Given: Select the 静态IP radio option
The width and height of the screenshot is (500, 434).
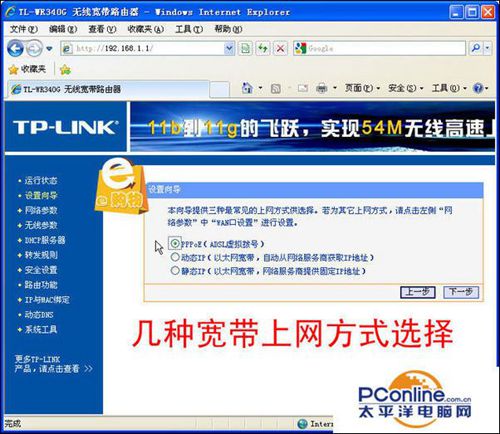Looking at the screenshot, I should (175, 270).
